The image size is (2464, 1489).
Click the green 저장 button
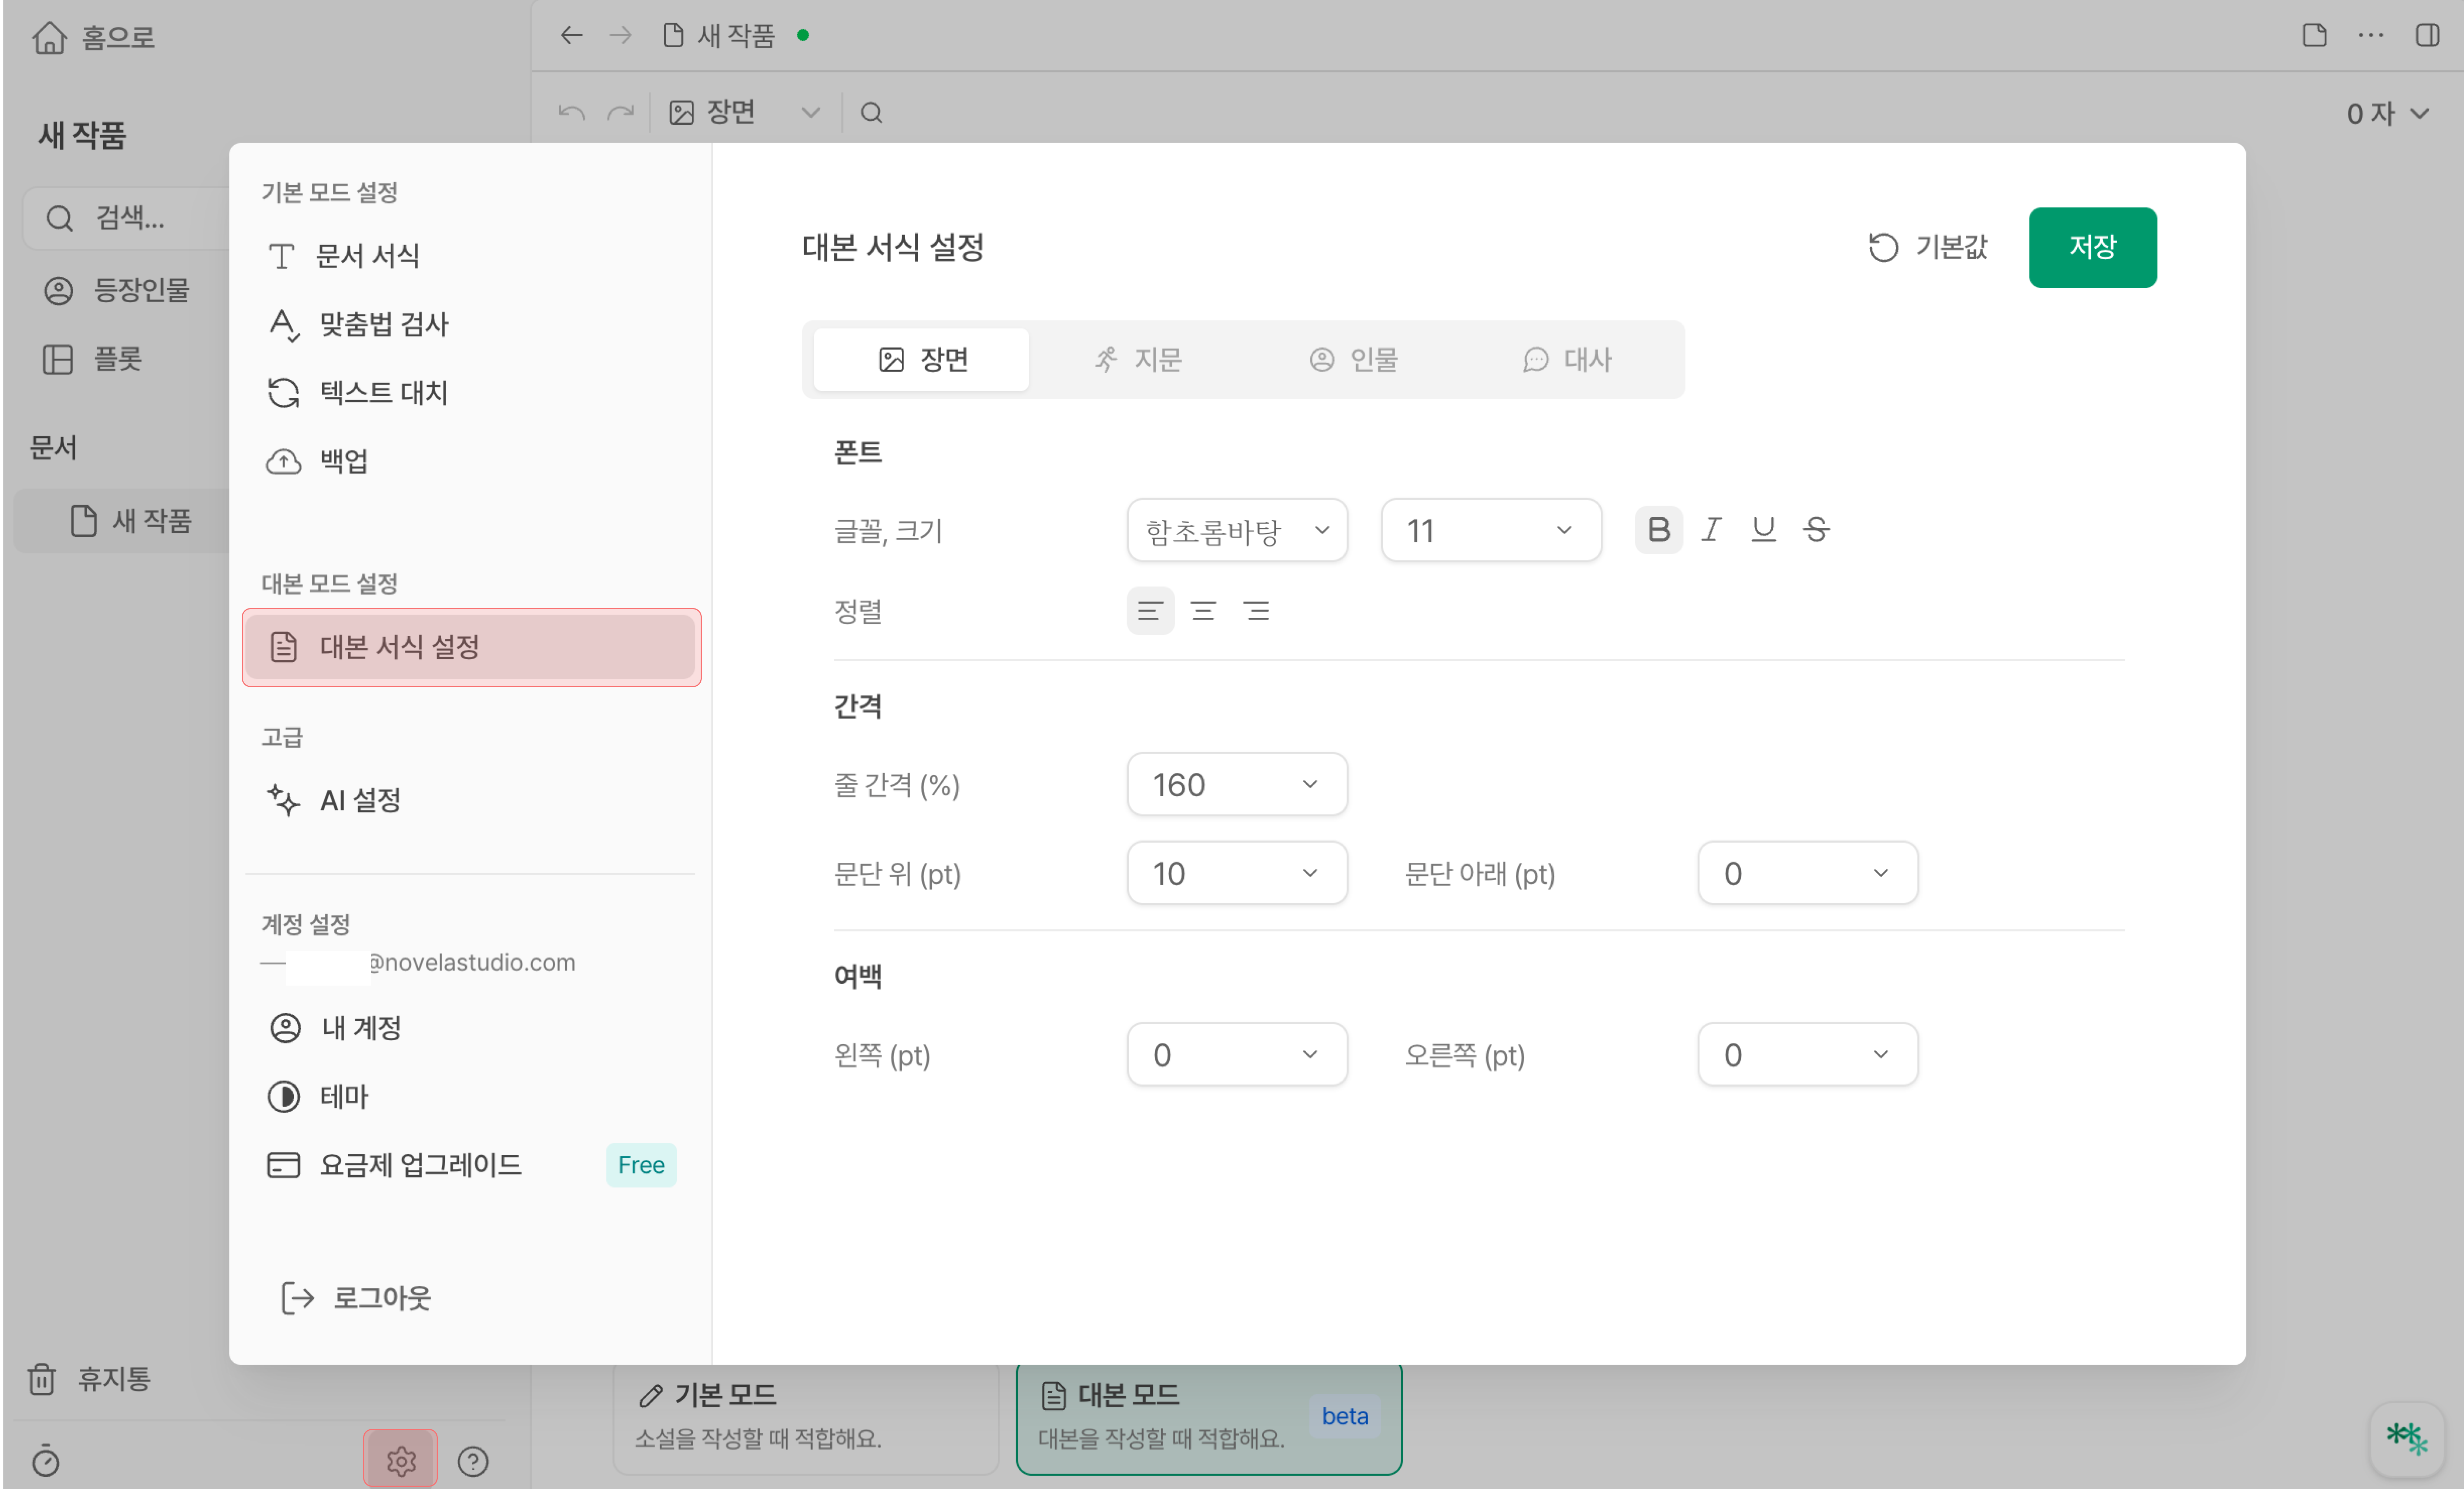[x=2092, y=247]
